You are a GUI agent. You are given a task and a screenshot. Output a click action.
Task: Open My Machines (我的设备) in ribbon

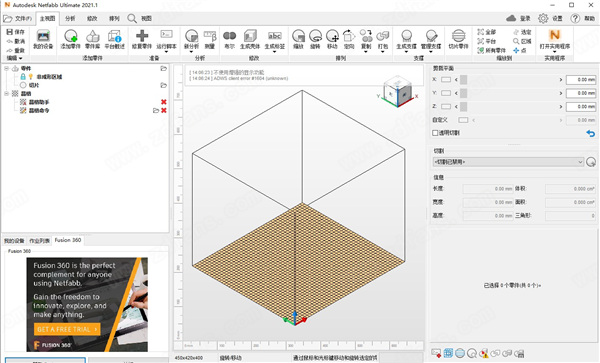tap(43, 39)
